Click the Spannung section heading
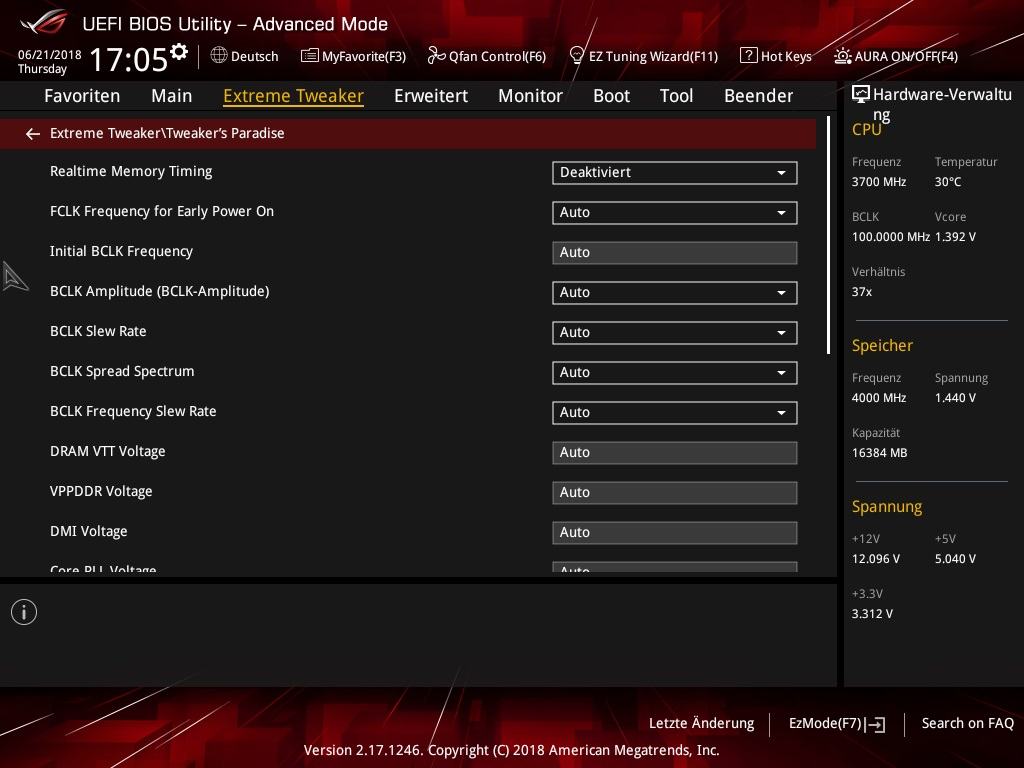 coord(887,507)
